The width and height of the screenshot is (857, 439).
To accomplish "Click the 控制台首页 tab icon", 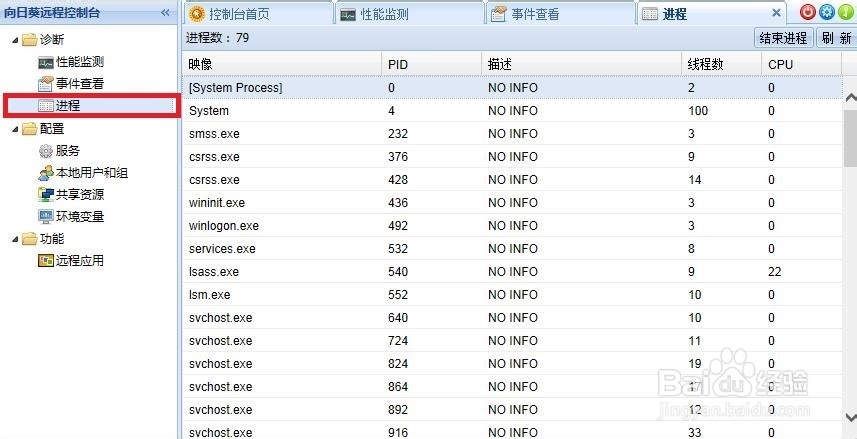I will (197, 14).
